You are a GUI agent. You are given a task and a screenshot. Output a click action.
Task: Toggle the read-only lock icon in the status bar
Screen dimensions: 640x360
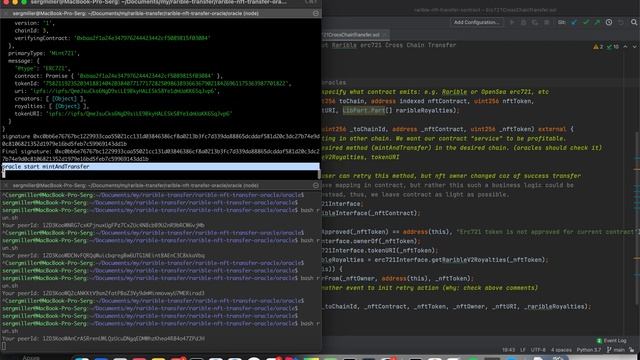[632, 350]
